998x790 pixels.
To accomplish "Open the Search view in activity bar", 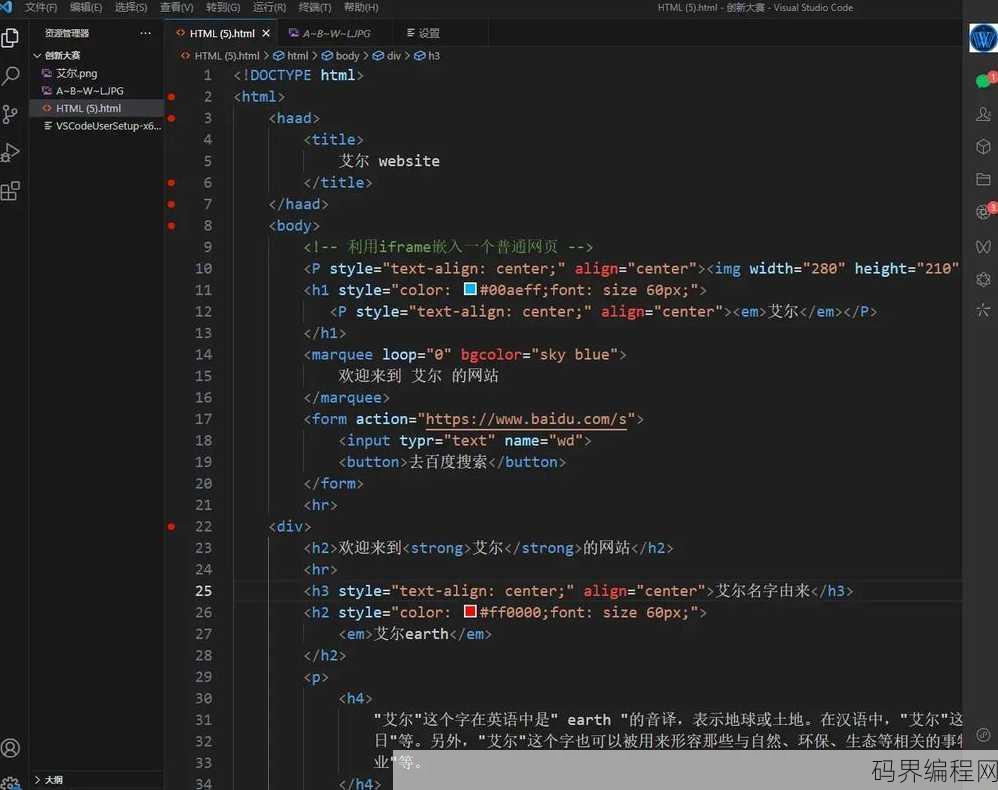I will pyautogui.click(x=10, y=76).
